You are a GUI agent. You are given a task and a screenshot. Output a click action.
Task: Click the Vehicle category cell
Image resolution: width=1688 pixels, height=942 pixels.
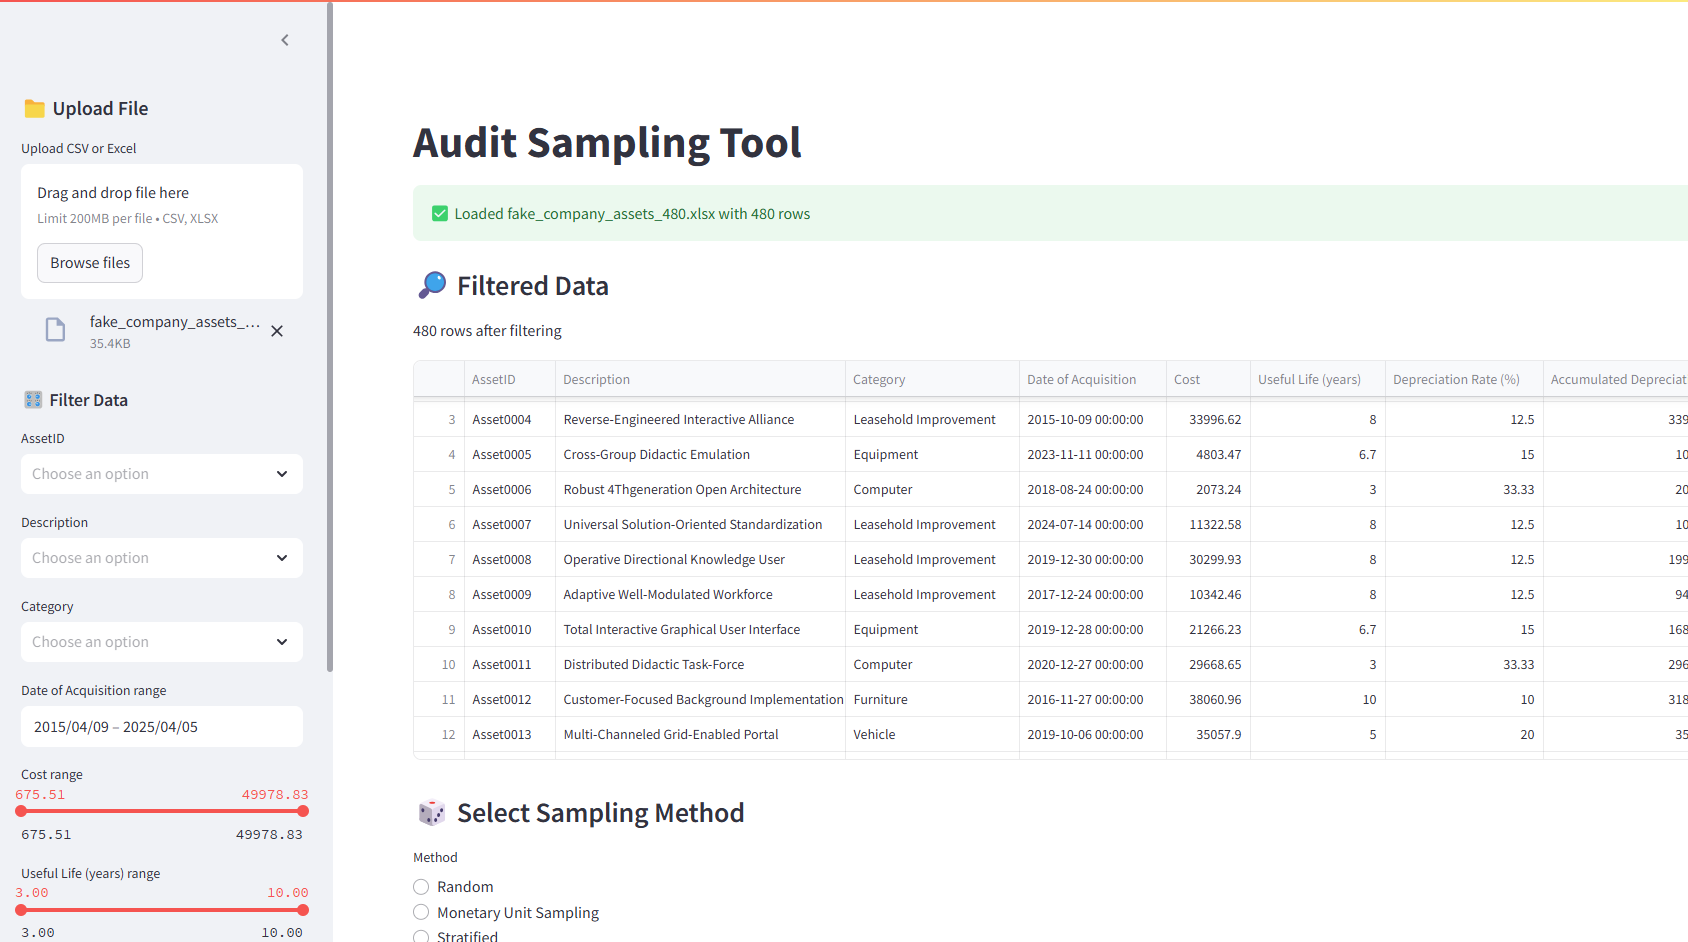point(932,734)
